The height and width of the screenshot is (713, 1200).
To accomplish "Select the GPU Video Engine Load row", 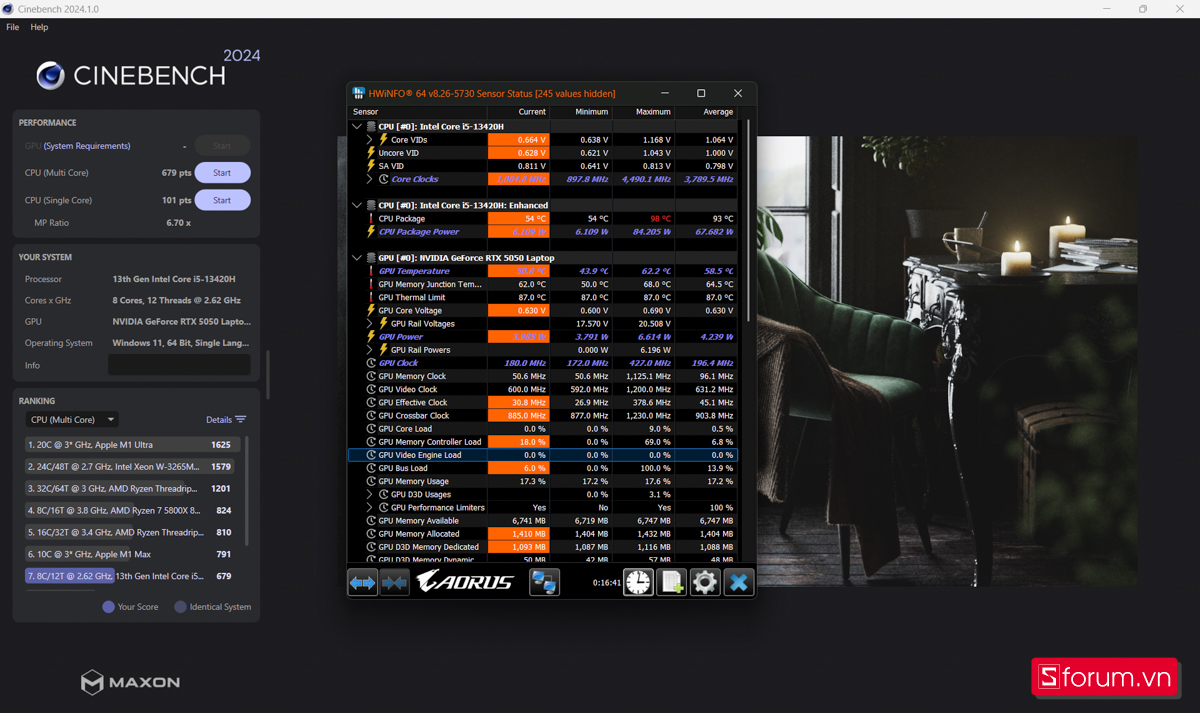I will coord(542,455).
